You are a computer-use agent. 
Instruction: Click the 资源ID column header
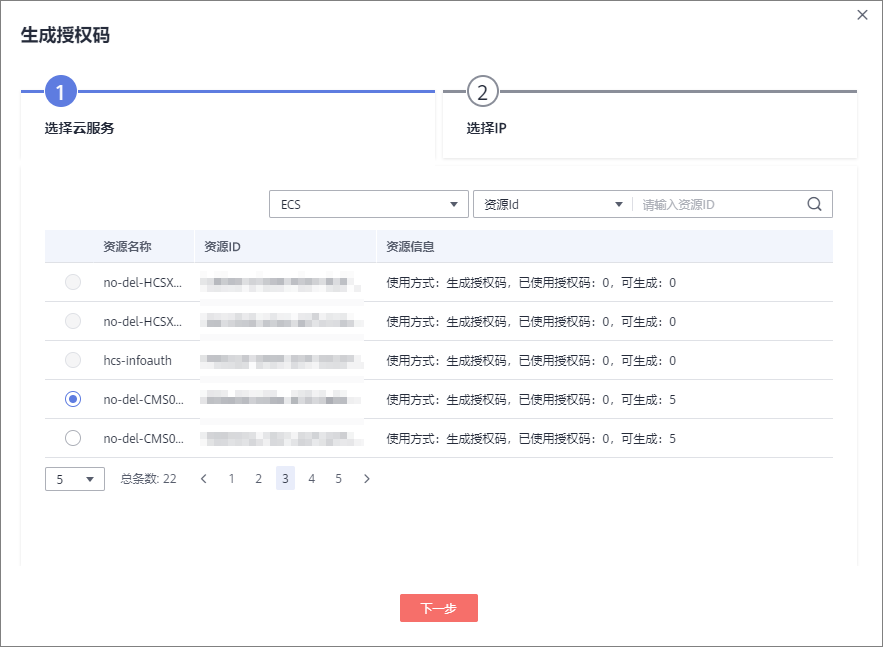[222, 247]
